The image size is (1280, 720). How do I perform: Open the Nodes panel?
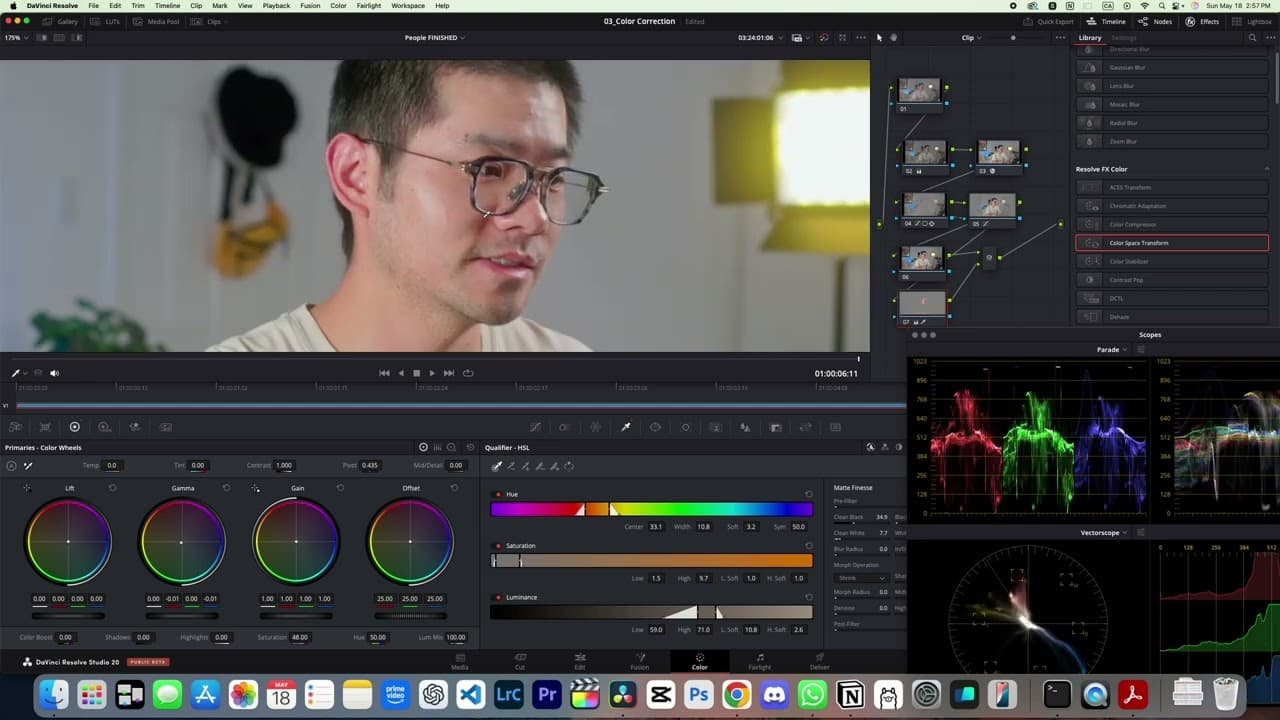1153,21
